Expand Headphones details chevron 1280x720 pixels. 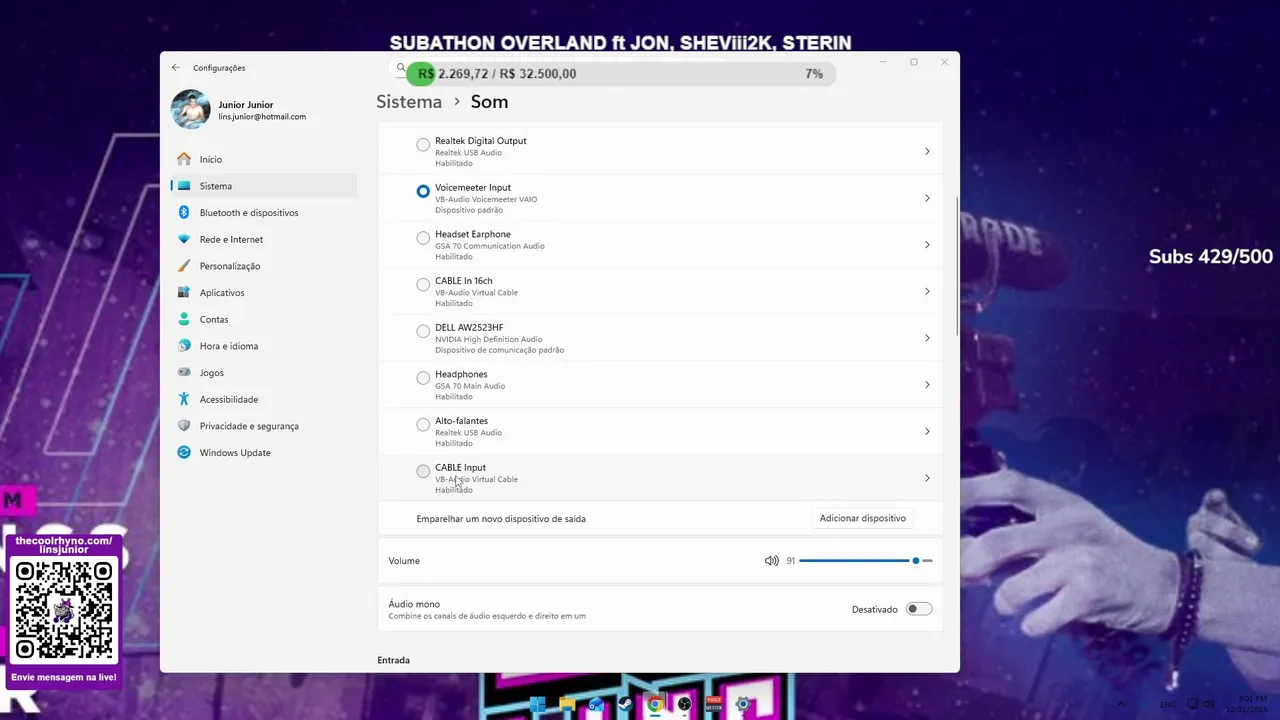point(927,385)
